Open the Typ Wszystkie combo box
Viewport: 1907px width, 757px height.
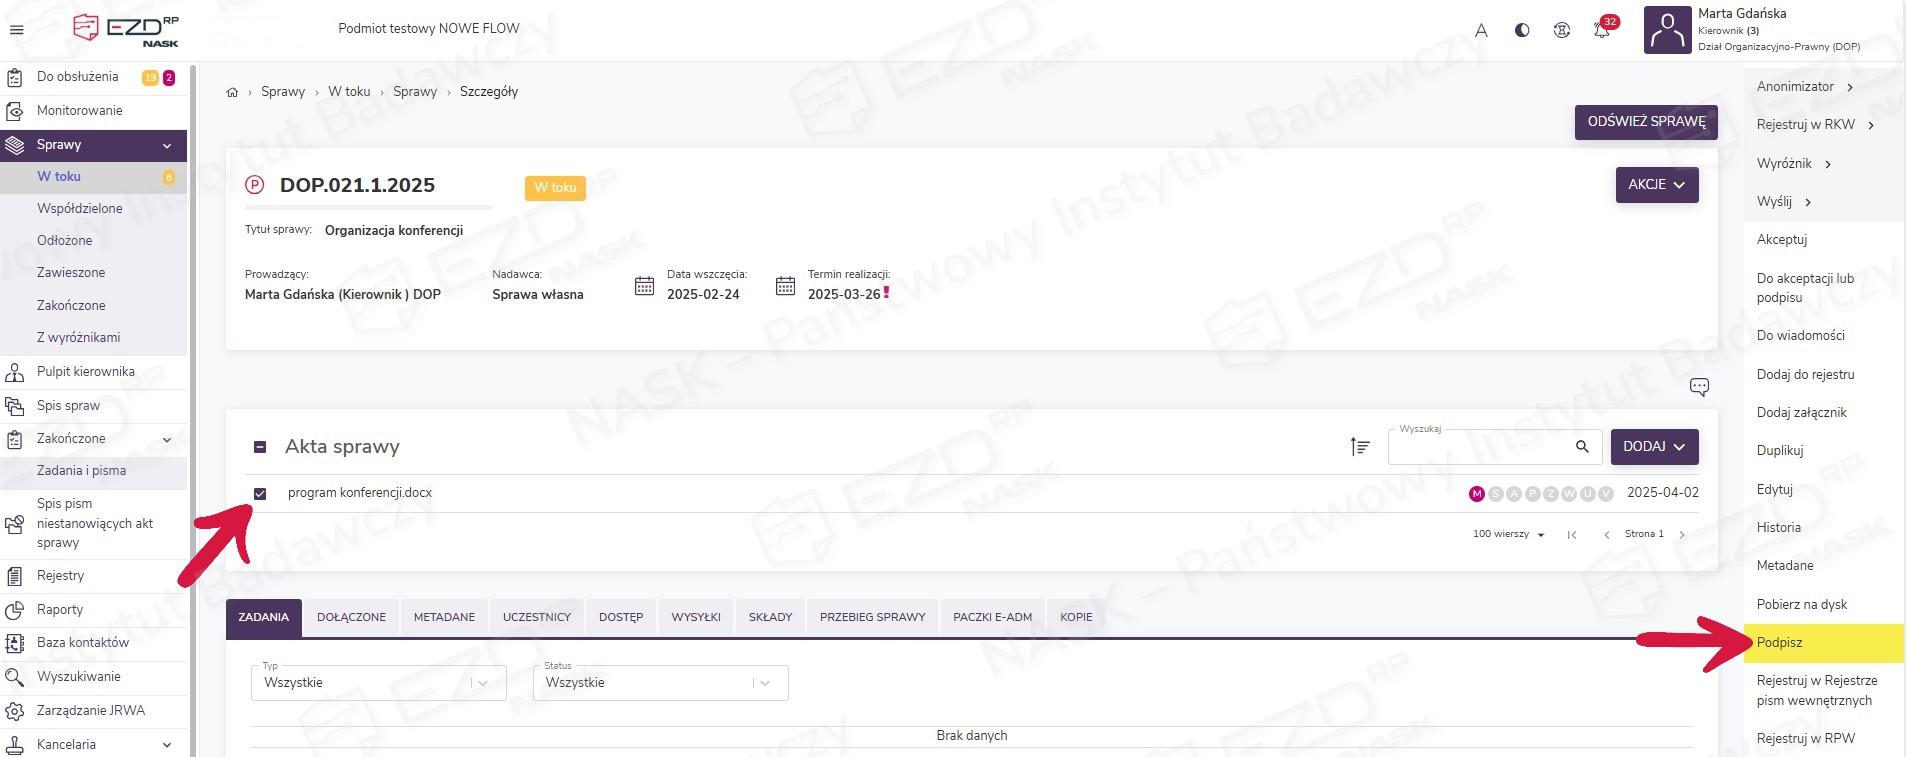coord(378,683)
